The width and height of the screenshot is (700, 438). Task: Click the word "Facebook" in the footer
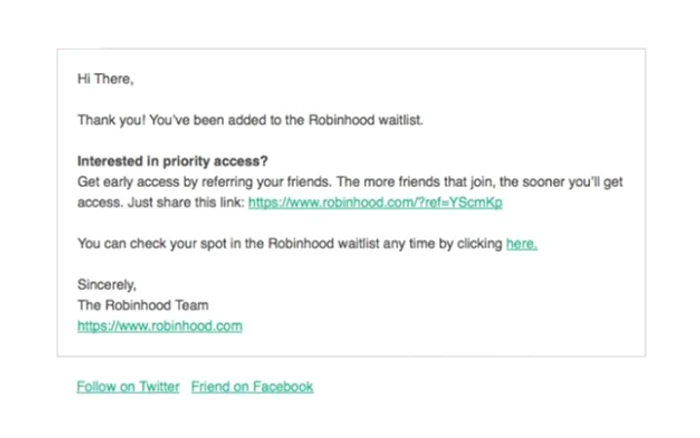(x=283, y=387)
